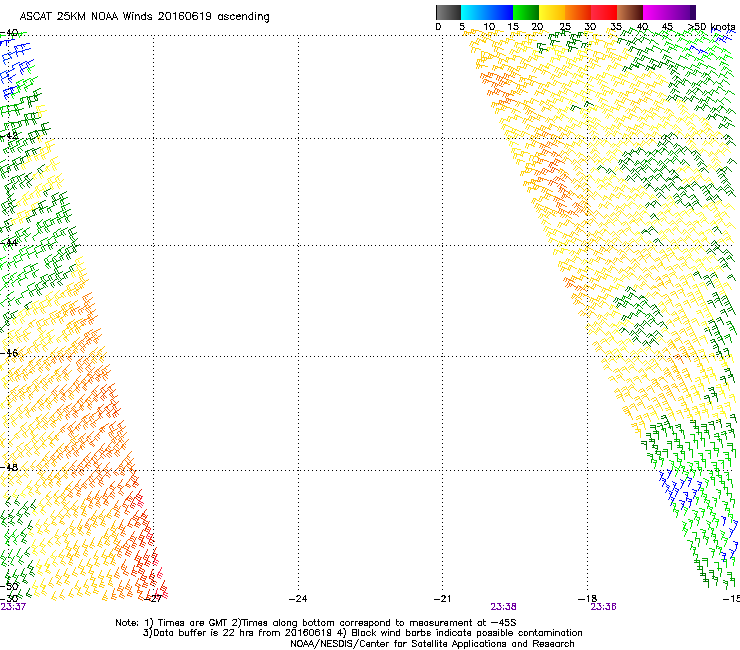
Task: Click the '-46' latitude axis label
Action: click(x=9, y=353)
